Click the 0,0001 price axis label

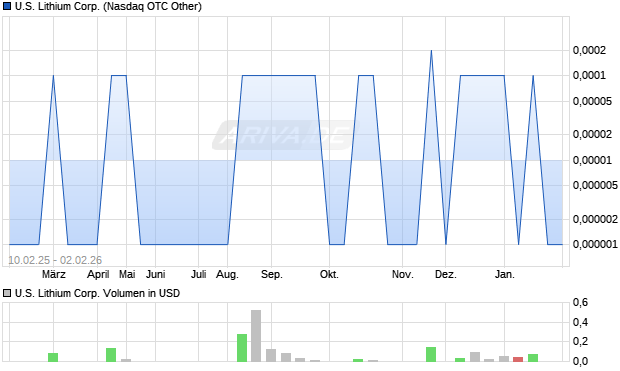point(589,75)
